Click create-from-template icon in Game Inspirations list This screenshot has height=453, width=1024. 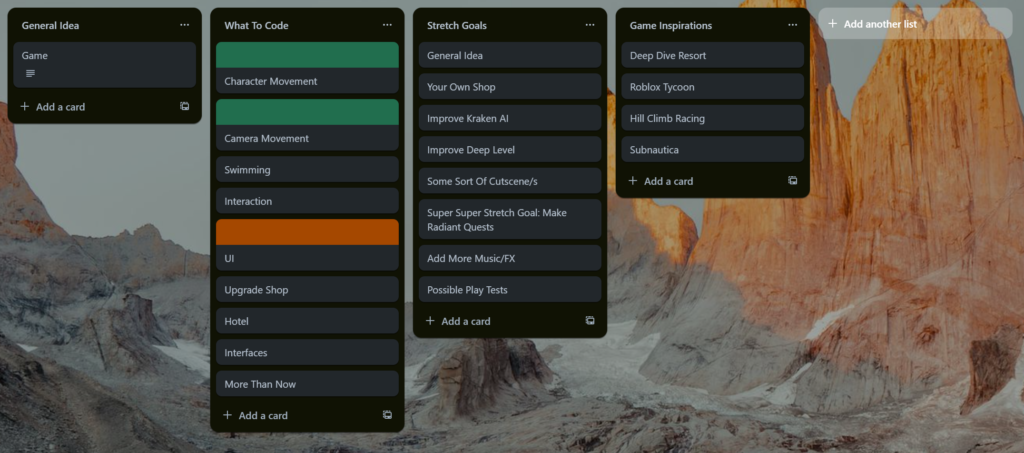point(792,181)
